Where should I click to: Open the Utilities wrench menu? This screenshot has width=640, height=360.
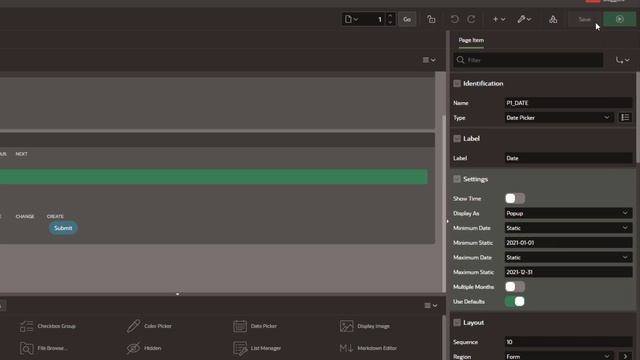click(524, 19)
